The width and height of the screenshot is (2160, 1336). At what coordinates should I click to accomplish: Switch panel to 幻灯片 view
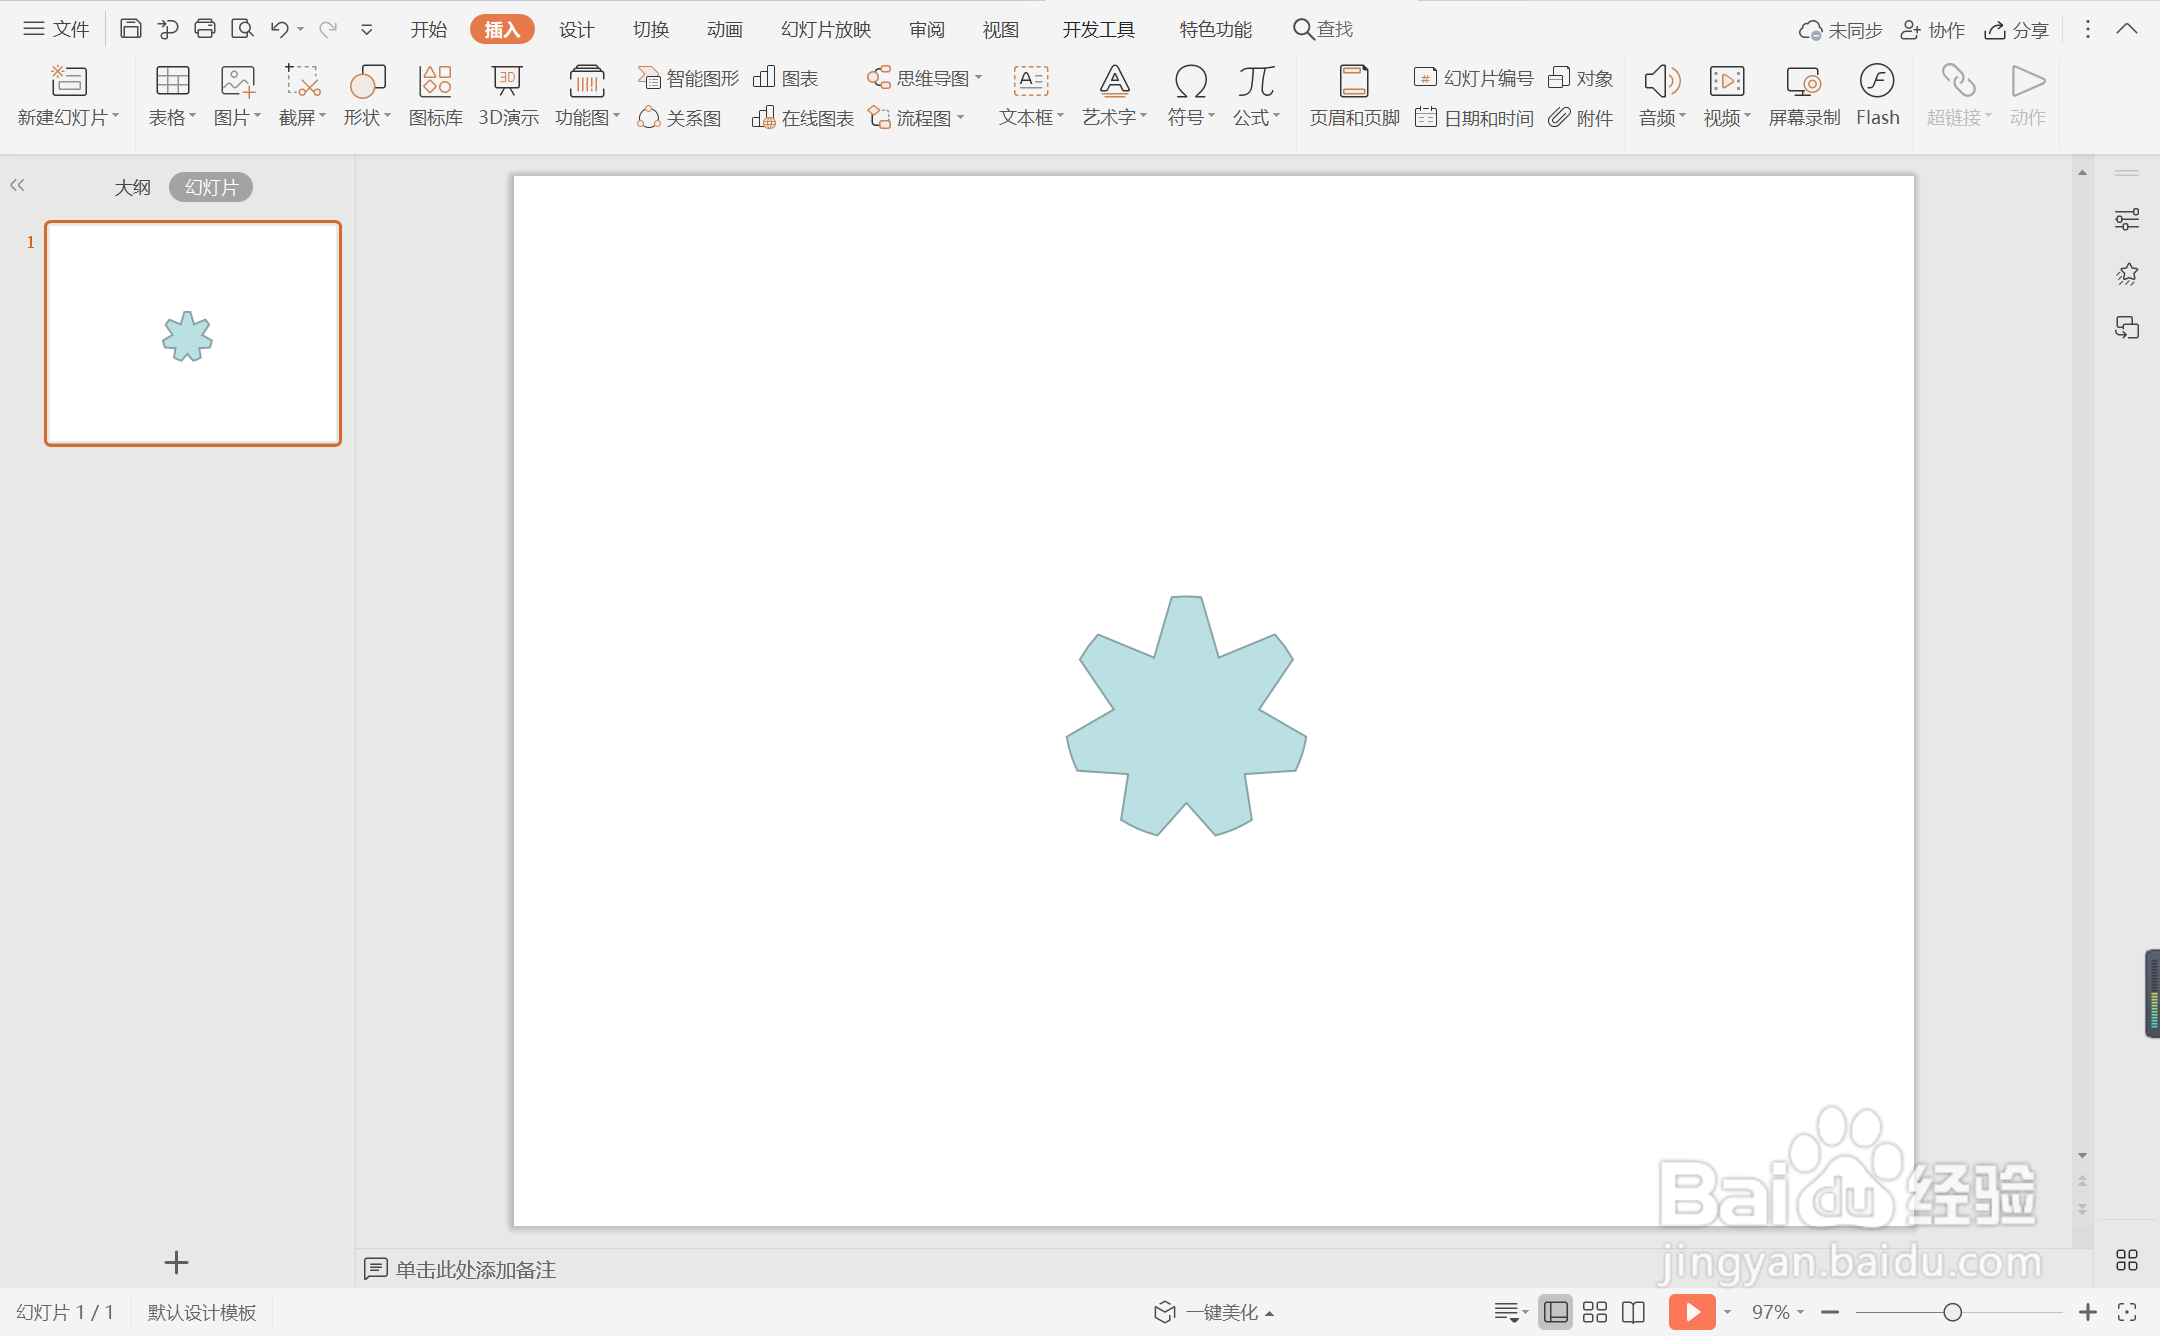click(x=211, y=187)
